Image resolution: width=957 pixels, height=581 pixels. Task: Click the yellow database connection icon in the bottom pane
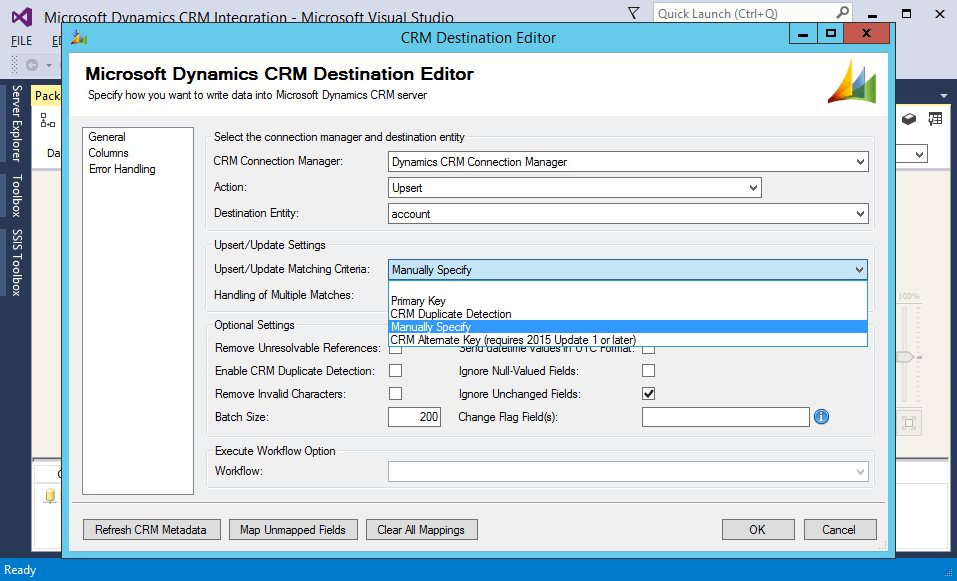(x=50, y=496)
